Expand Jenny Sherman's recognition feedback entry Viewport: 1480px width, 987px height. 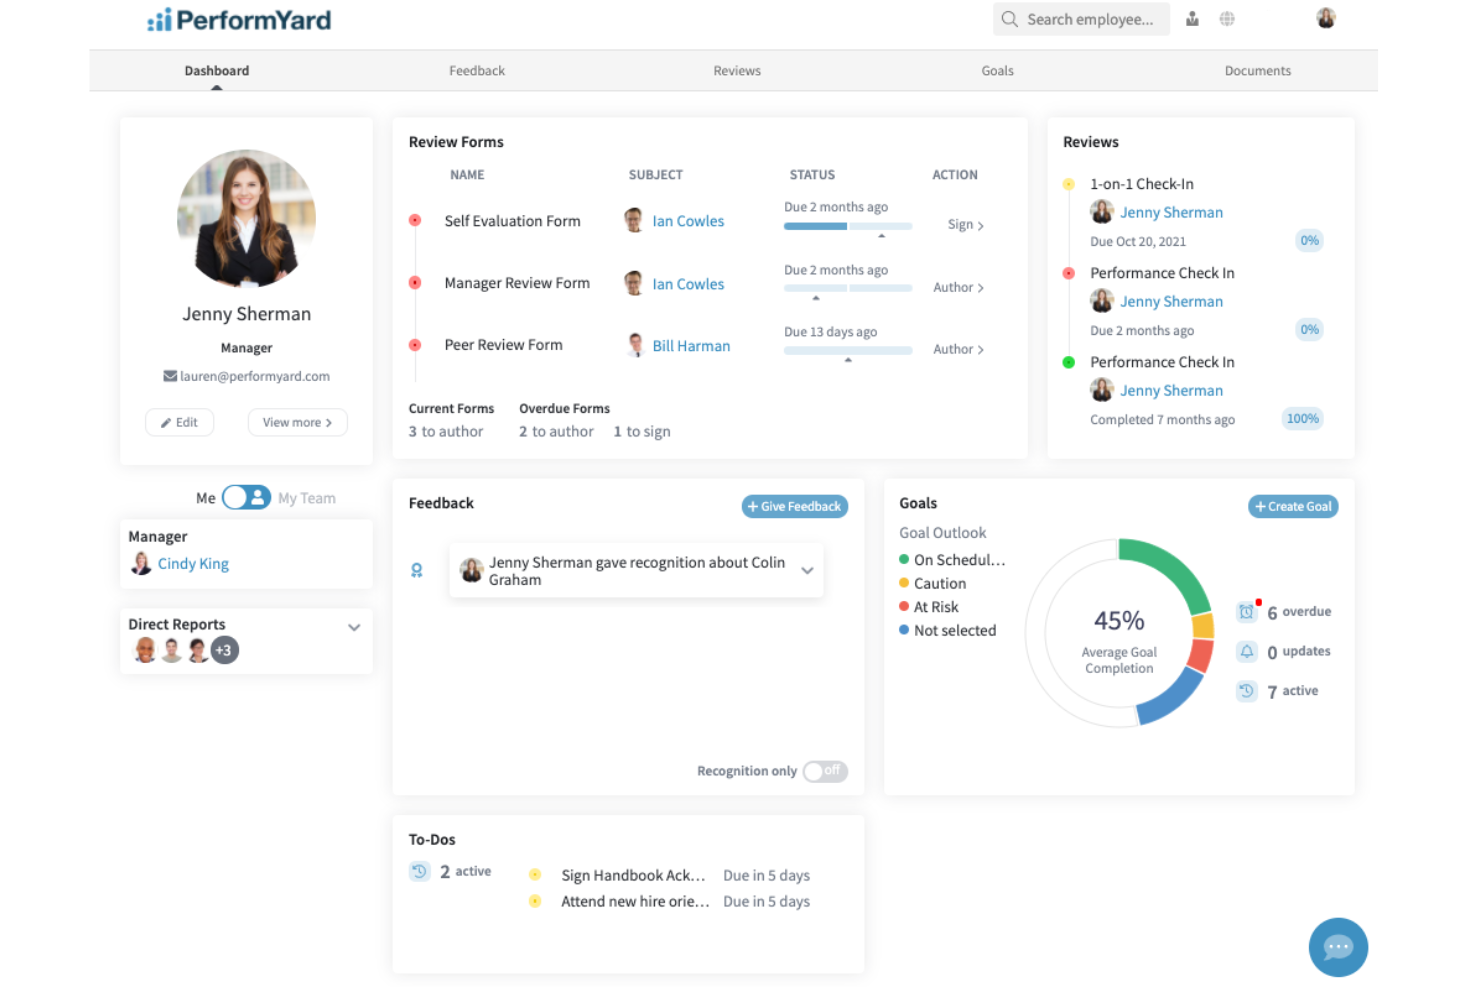tap(807, 570)
